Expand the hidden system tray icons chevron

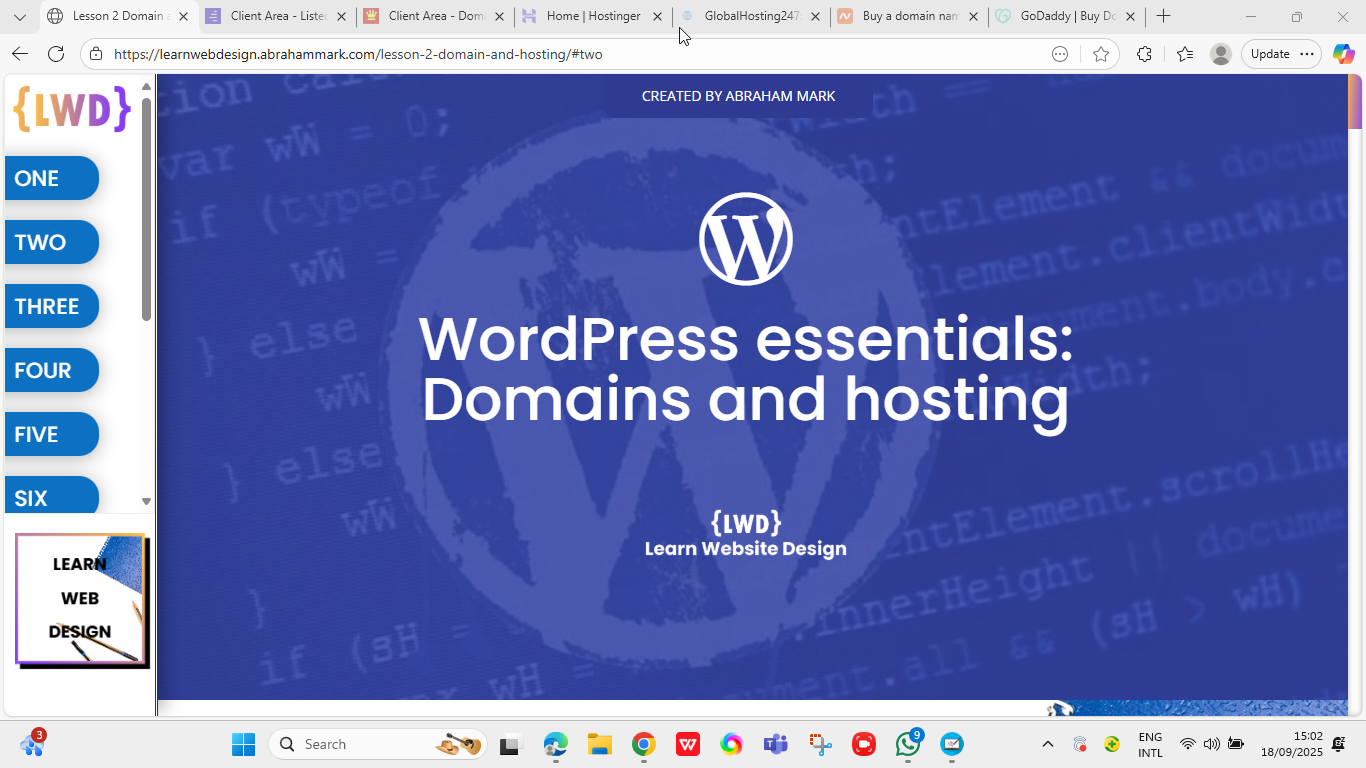(x=1048, y=744)
